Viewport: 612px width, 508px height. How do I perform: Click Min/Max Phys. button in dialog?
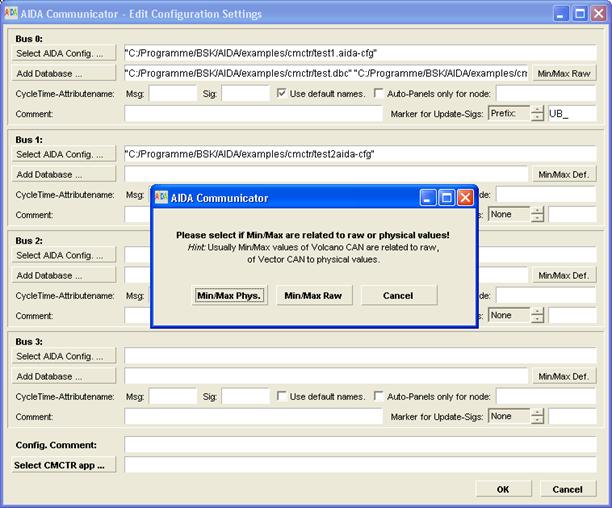tap(230, 295)
